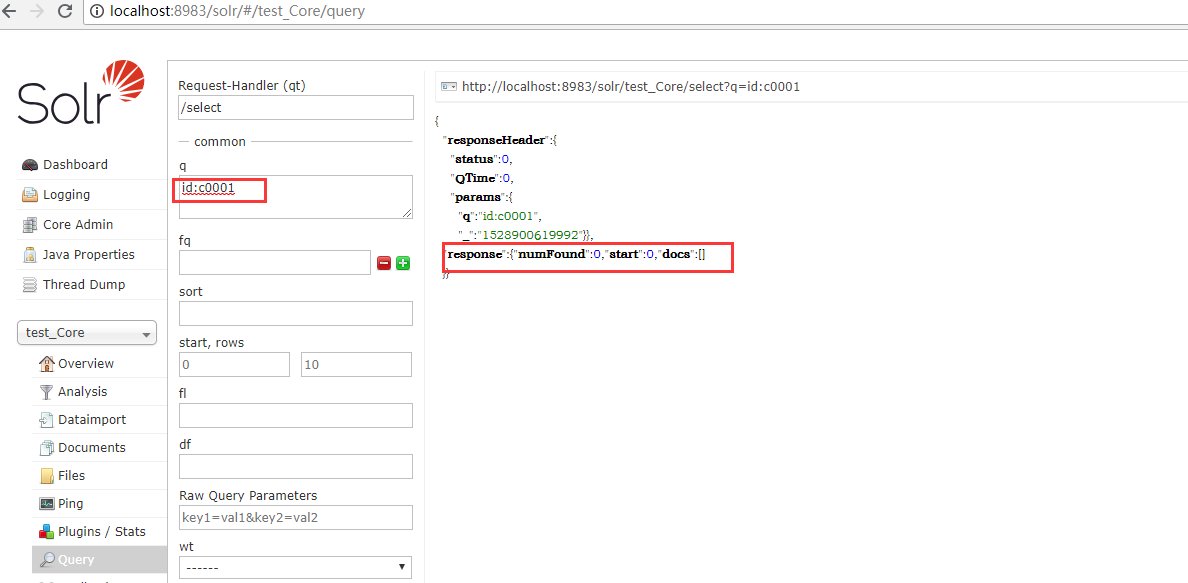Click the Plugins / Stats blocks icon
The image size is (1188, 583).
point(47,532)
